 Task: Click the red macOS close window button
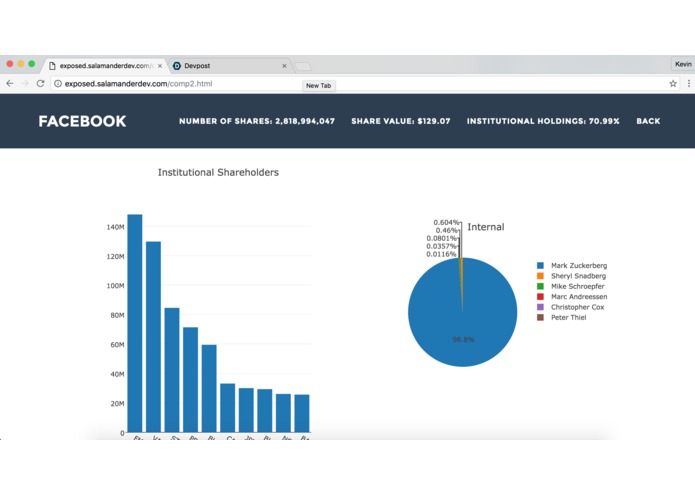[10, 64]
